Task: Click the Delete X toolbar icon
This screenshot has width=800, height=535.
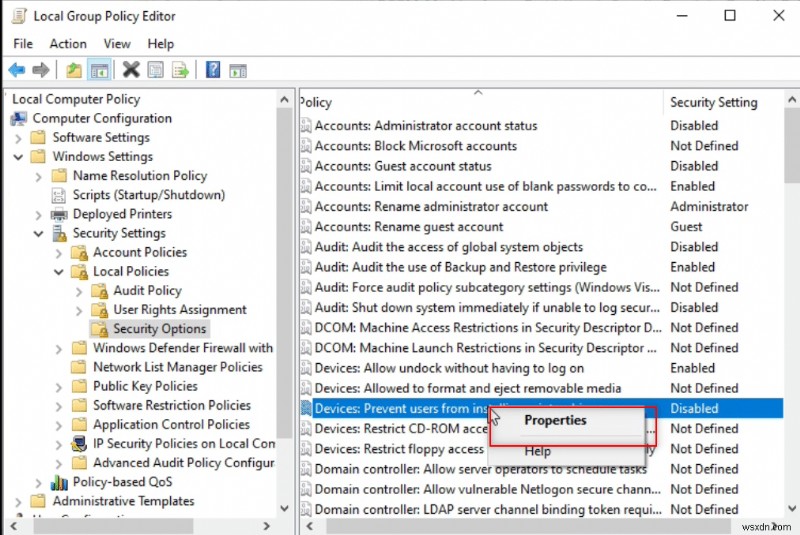Action: (131, 70)
